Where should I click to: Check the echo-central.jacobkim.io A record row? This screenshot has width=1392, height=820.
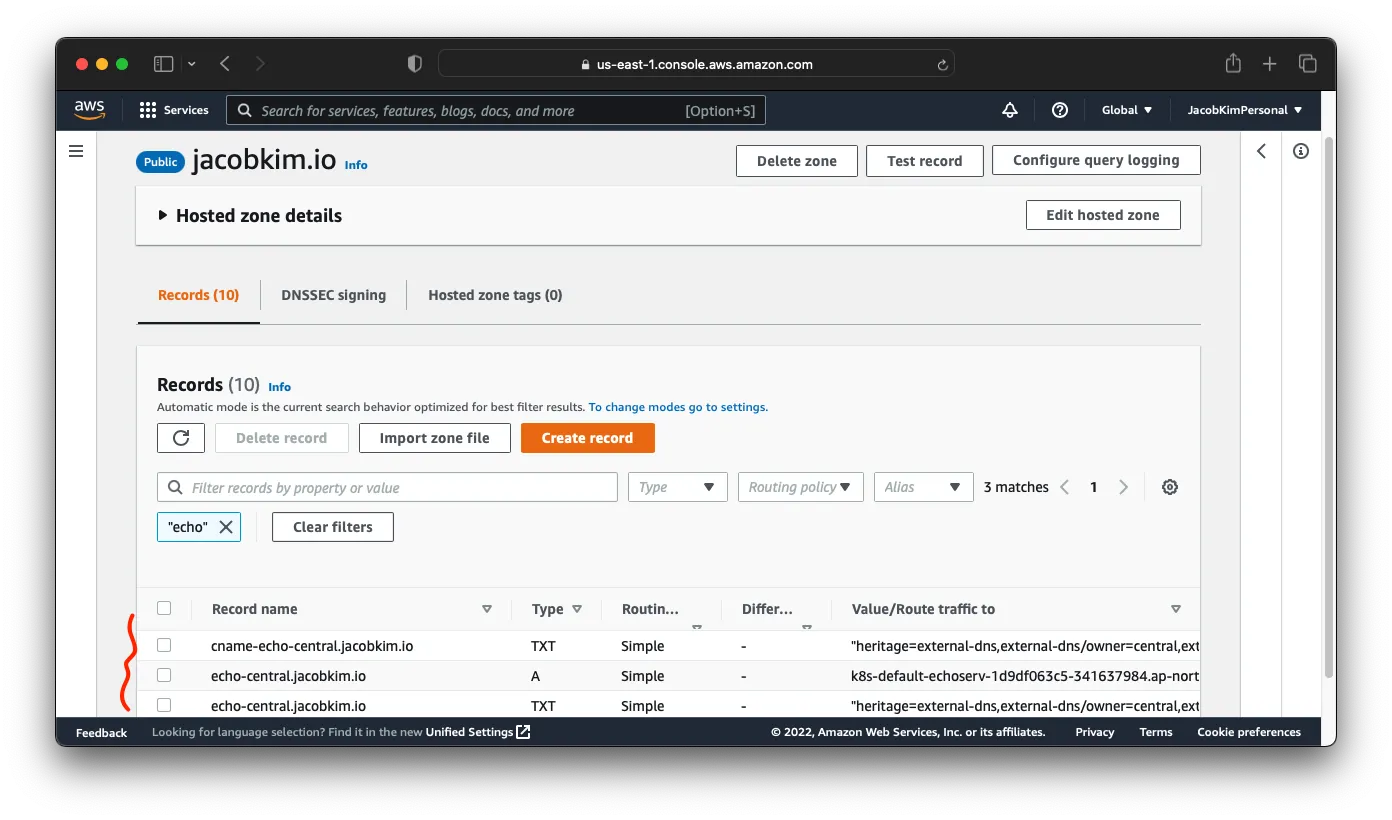tap(165, 676)
